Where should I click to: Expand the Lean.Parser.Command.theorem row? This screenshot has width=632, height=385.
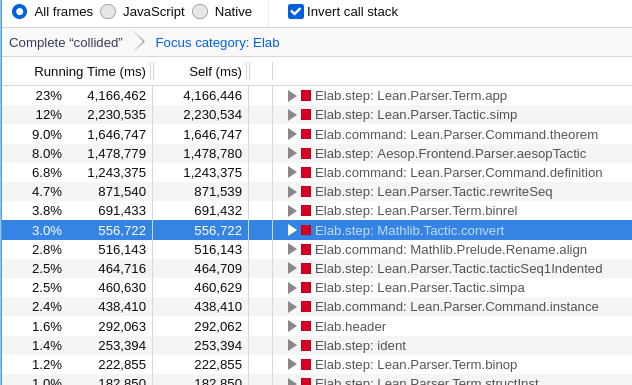[292, 134]
